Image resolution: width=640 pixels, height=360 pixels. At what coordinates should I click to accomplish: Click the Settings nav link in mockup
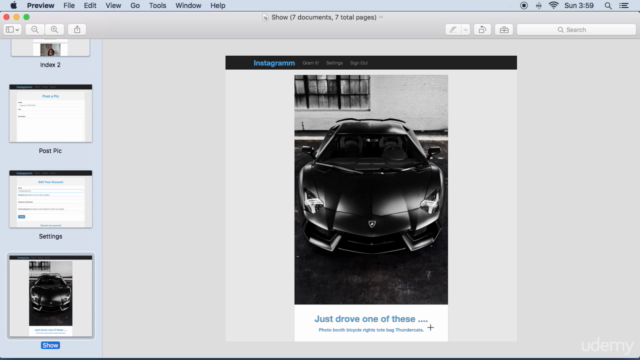pos(334,63)
